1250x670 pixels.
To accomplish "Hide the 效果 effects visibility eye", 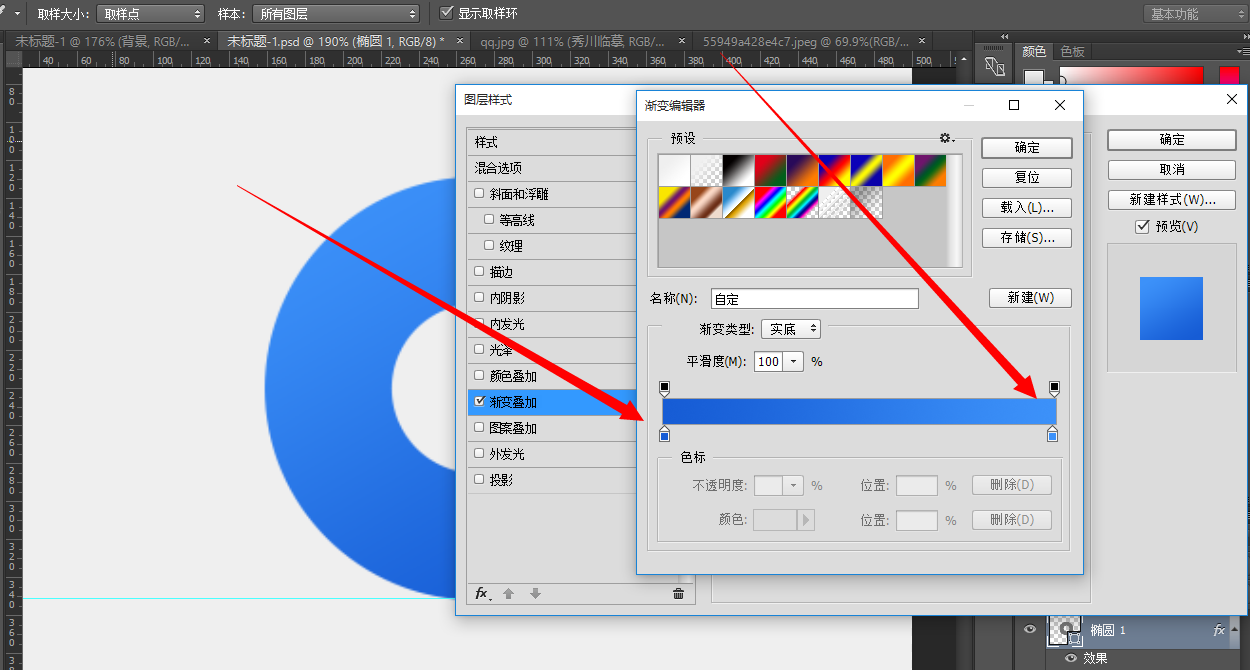I will tap(1070, 658).
